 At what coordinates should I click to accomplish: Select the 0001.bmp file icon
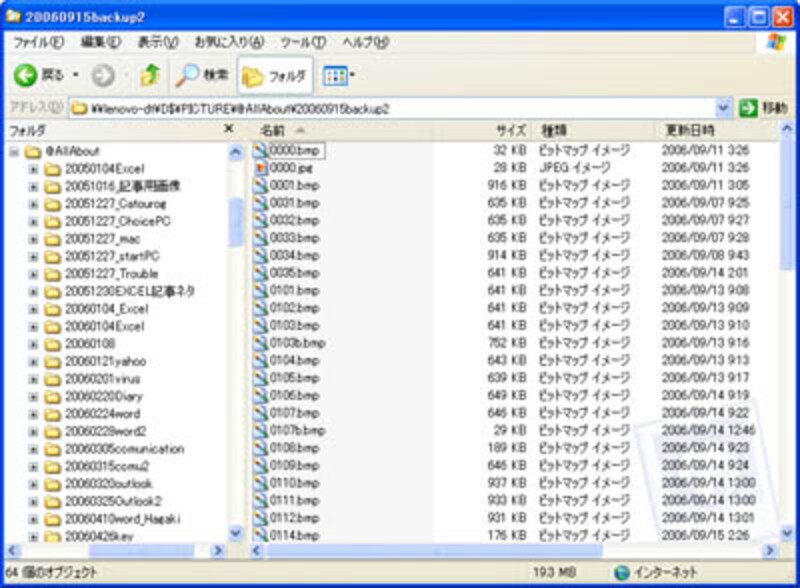tap(261, 185)
